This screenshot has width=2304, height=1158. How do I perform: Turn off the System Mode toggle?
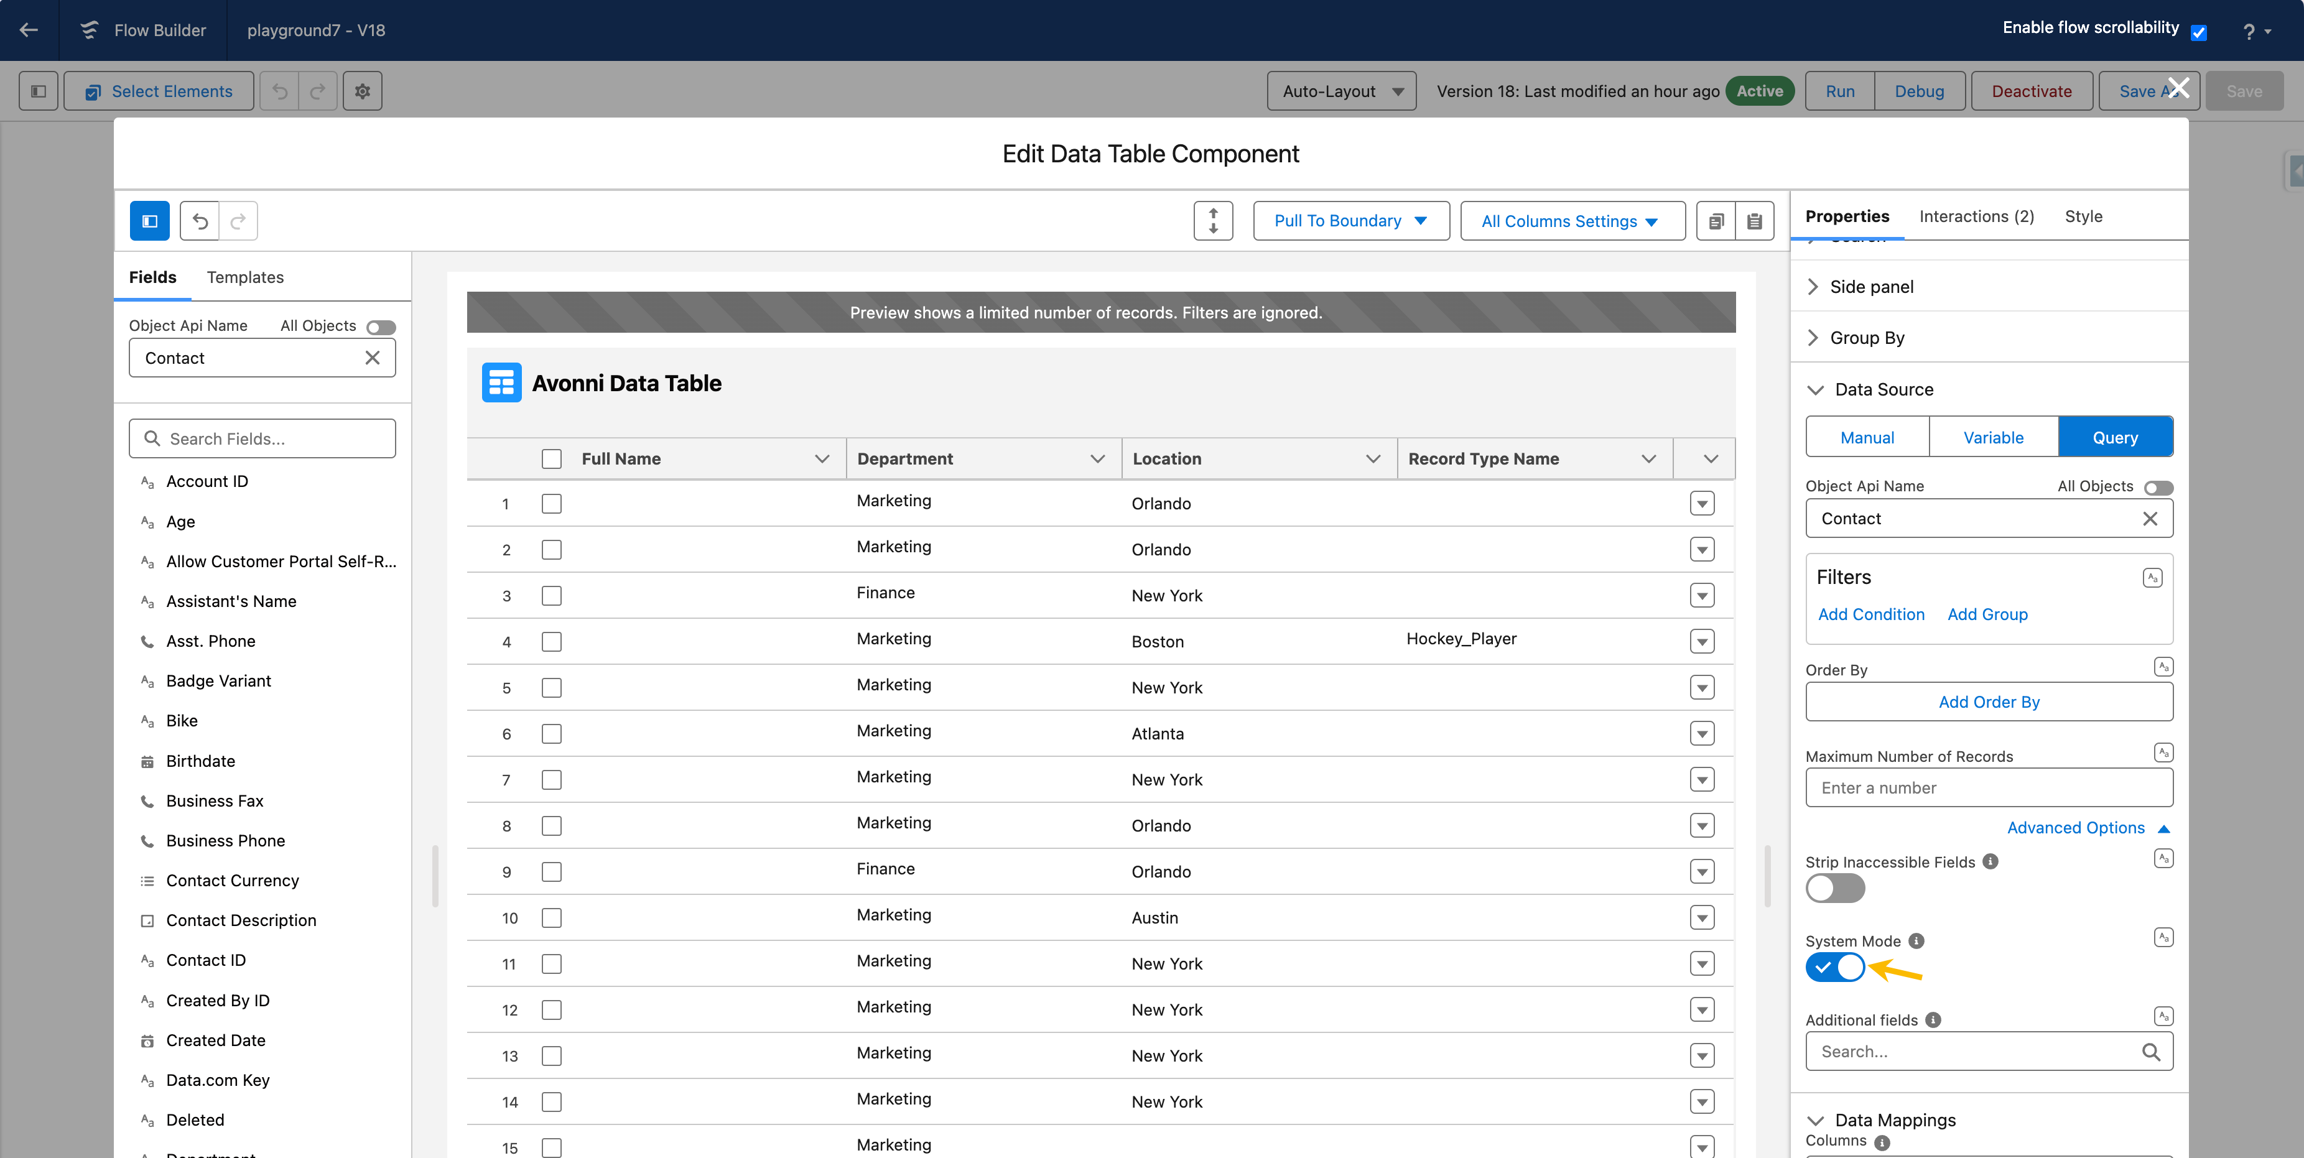click(x=1835, y=967)
